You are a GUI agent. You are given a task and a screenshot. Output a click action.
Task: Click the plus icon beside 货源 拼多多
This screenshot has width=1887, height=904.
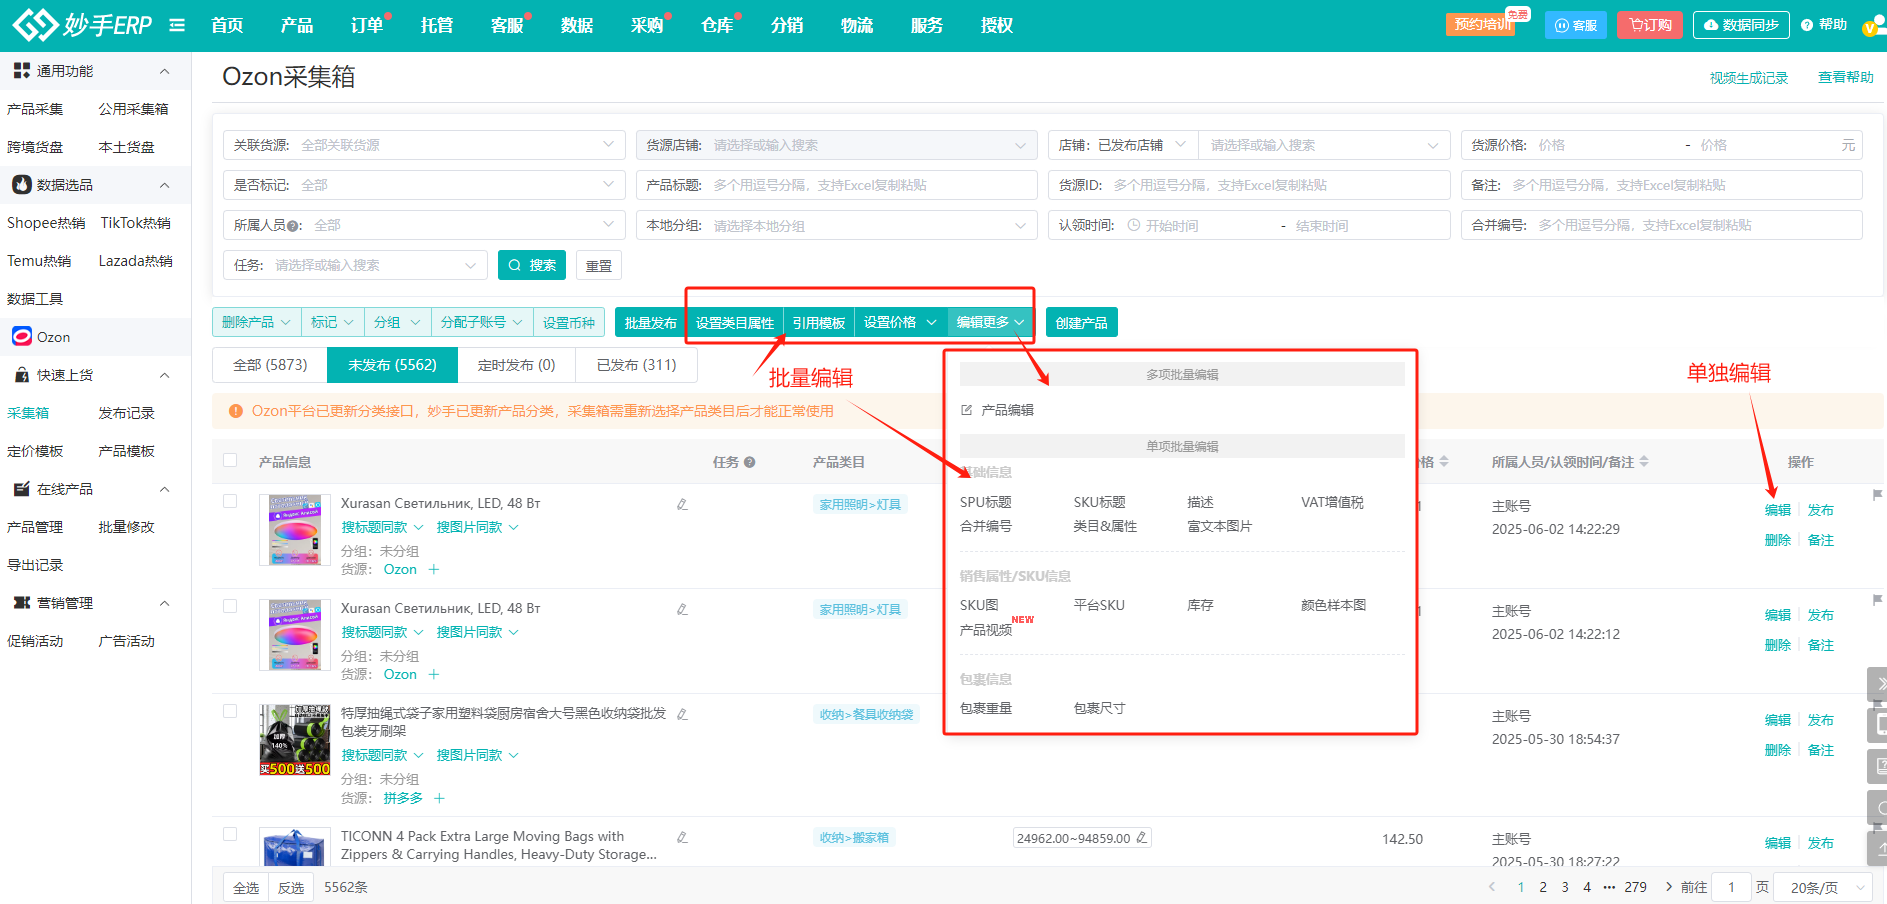tap(439, 798)
